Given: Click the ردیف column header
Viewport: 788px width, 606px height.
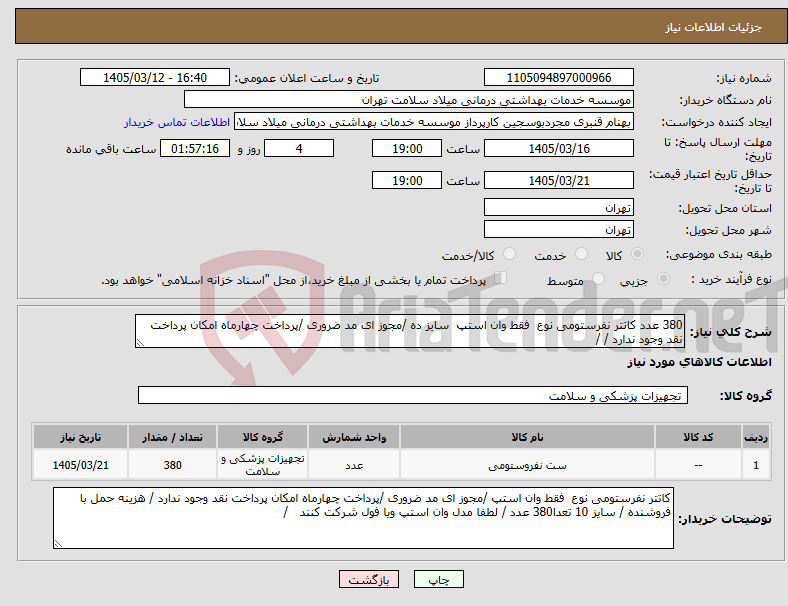Looking at the screenshot, I should pos(756,437).
